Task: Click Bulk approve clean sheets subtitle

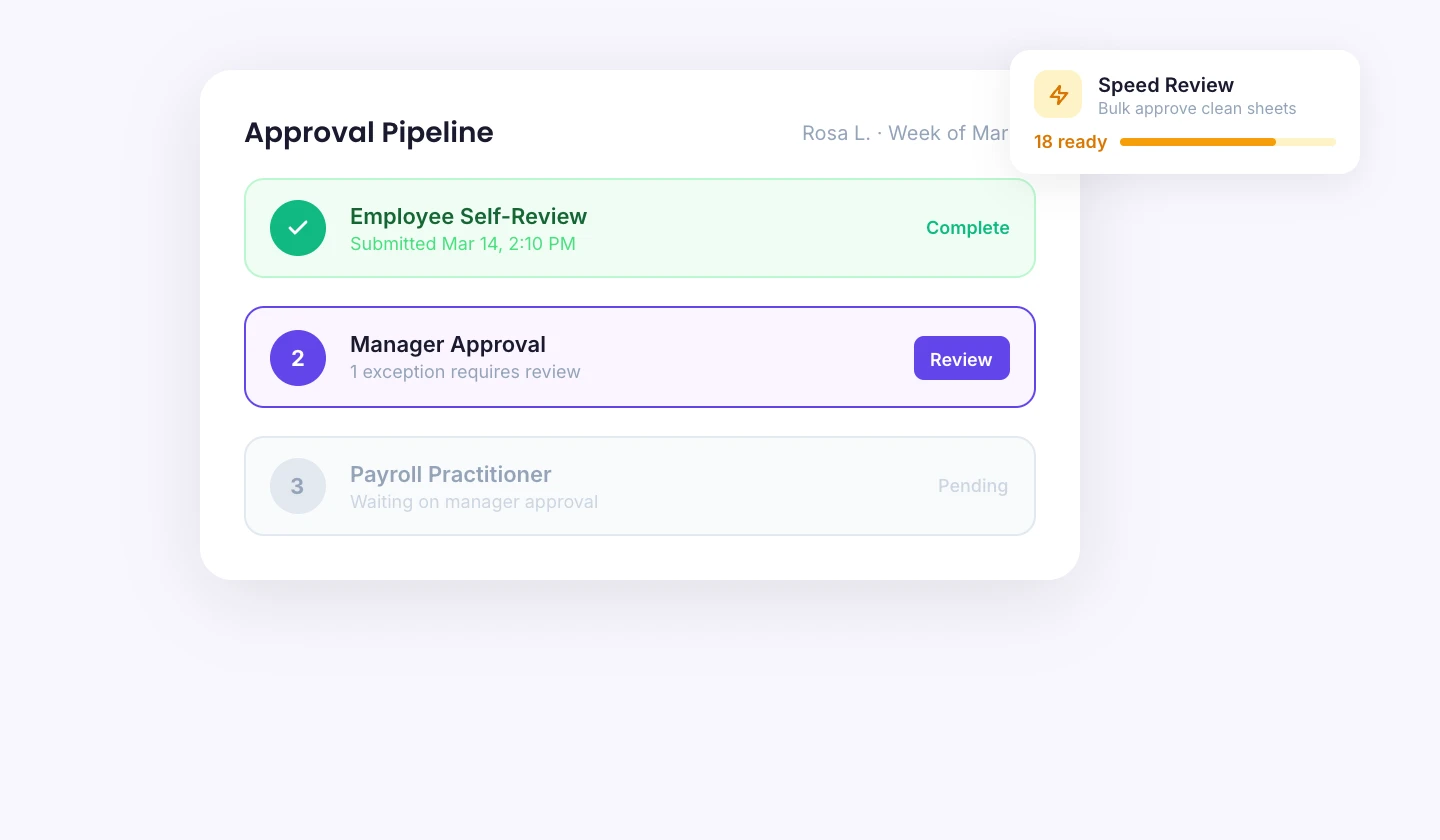Action: pyautogui.click(x=1197, y=109)
